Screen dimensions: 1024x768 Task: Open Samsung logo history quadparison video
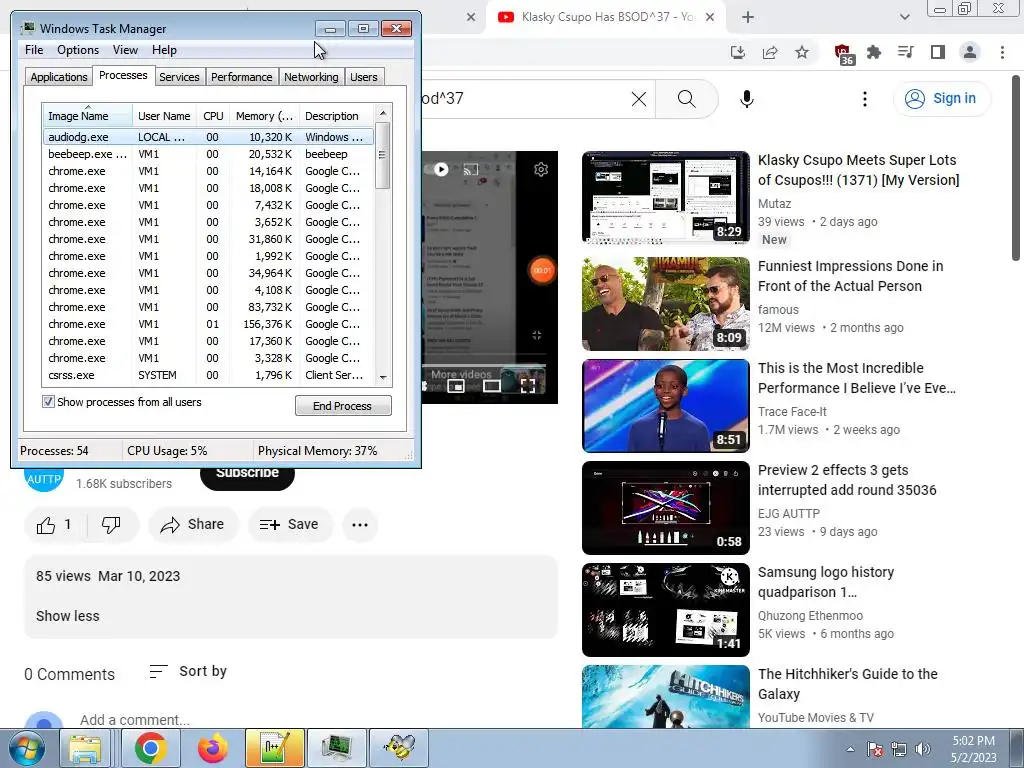pyautogui.click(x=665, y=610)
